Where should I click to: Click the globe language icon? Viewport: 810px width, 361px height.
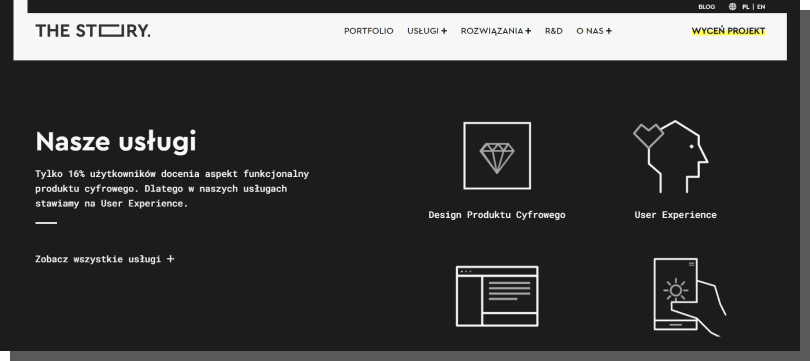click(732, 7)
